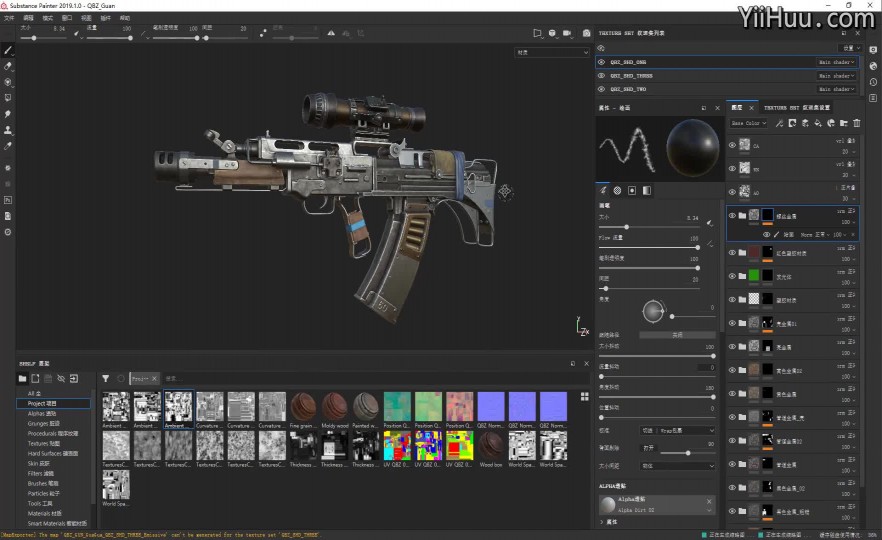Hide the AO layer

(732, 192)
